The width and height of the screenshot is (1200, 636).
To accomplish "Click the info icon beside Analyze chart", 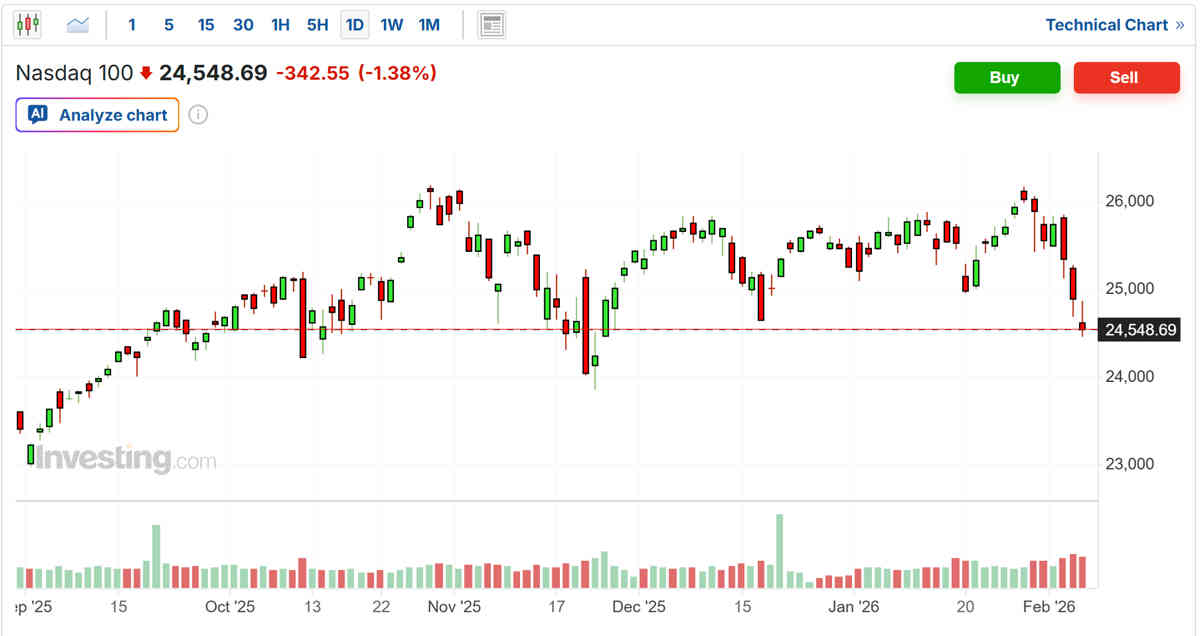I will [198, 115].
